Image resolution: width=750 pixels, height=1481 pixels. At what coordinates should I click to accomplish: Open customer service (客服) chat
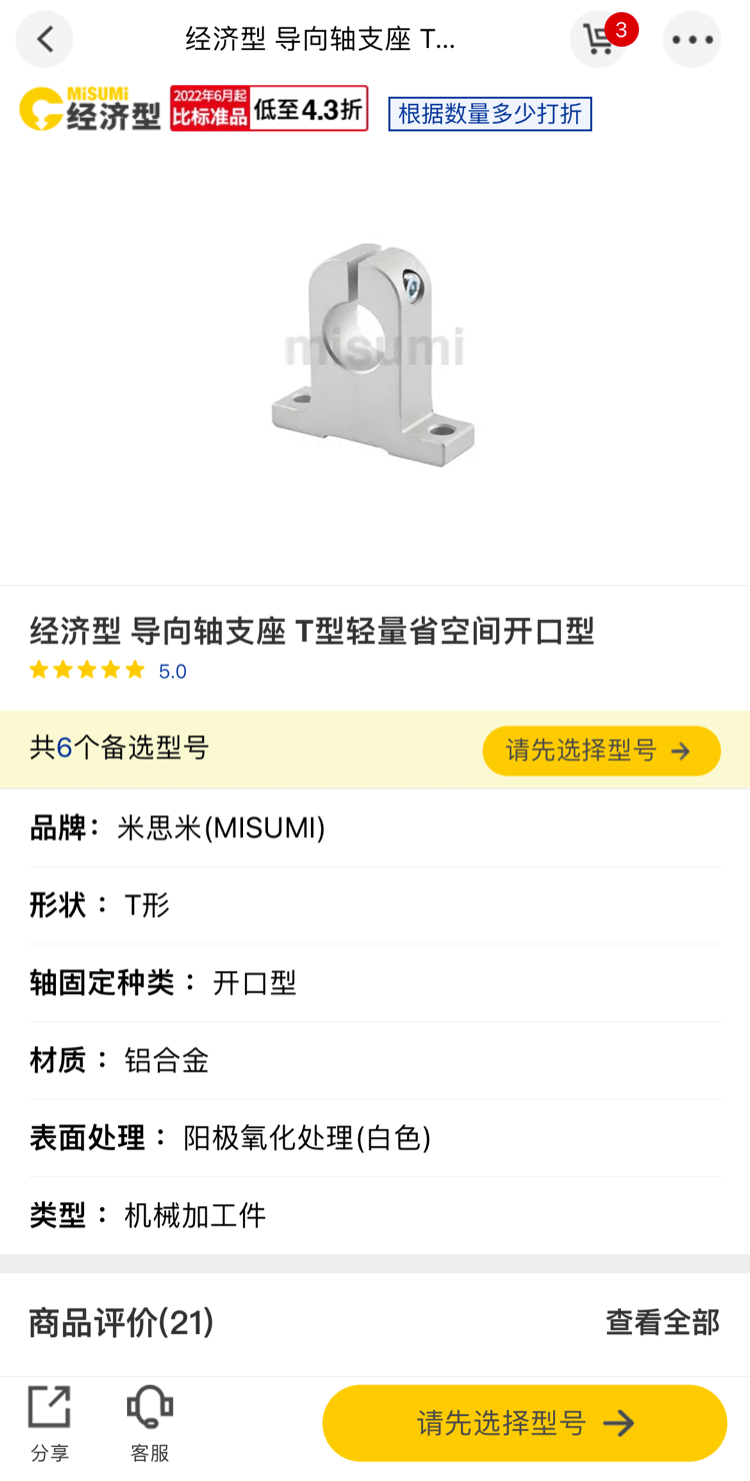click(150, 1423)
